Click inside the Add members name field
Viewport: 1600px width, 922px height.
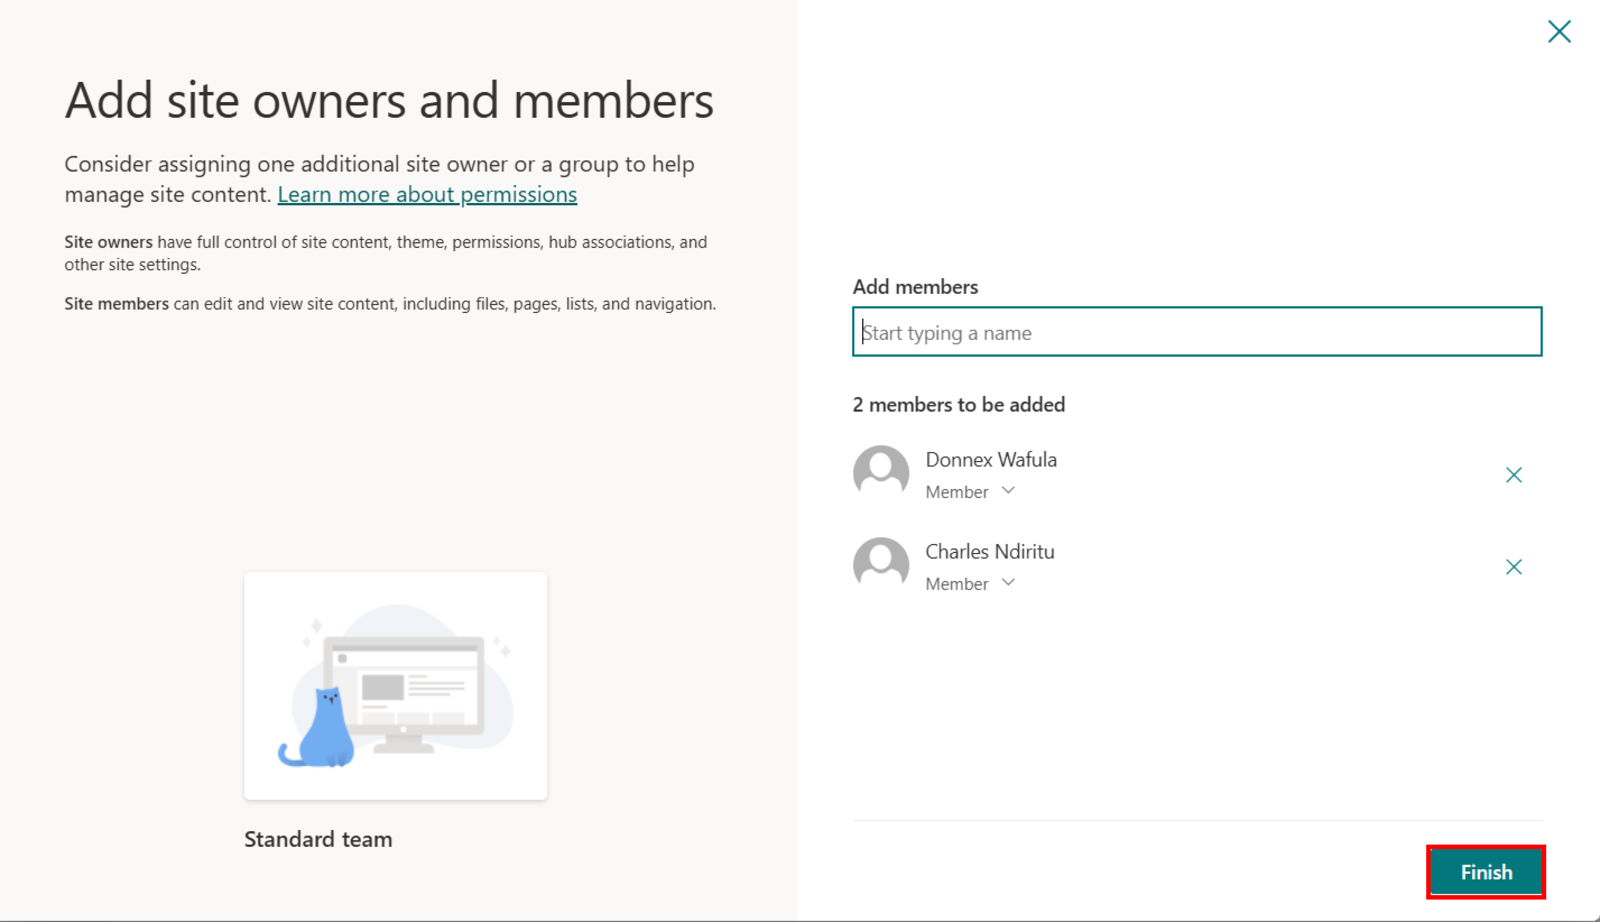[1197, 331]
